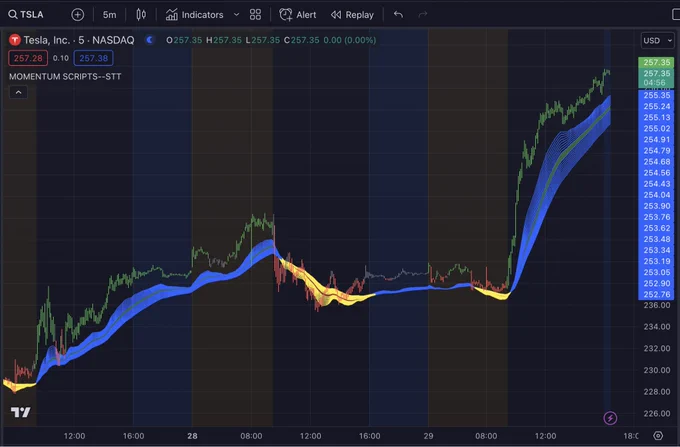Click the 252.76 blue indicator price label
The image size is (680, 447).
(x=656, y=294)
